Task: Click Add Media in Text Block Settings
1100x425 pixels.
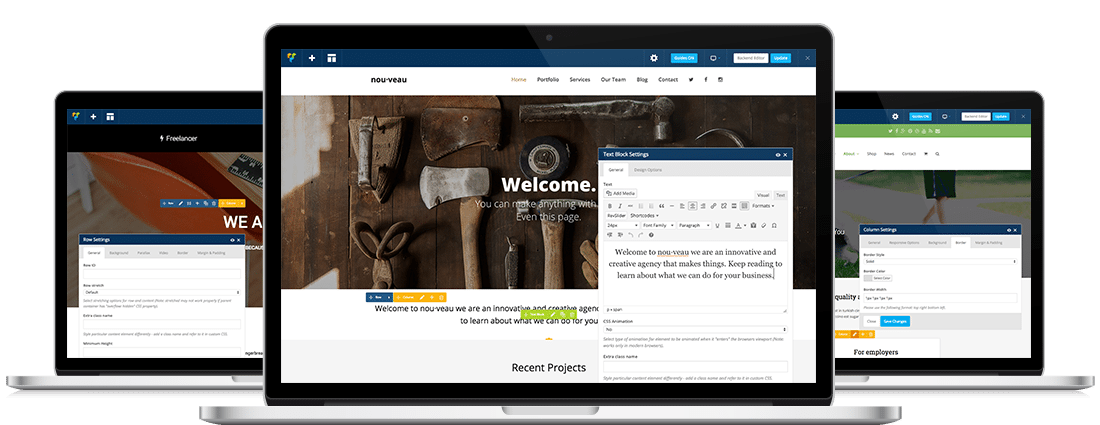Action: click(x=619, y=193)
